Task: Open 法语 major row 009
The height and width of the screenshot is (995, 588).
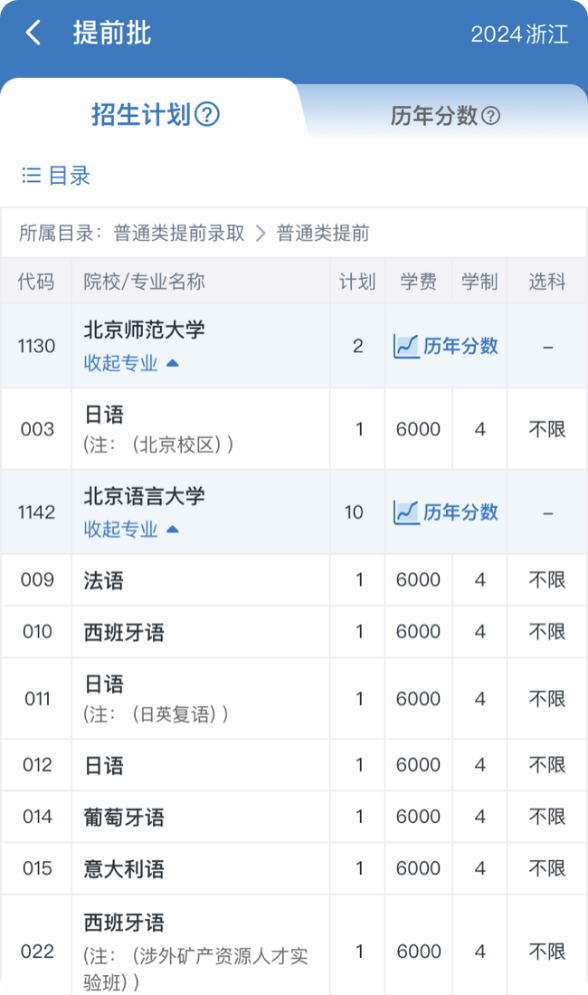Action: click(x=294, y=580)
